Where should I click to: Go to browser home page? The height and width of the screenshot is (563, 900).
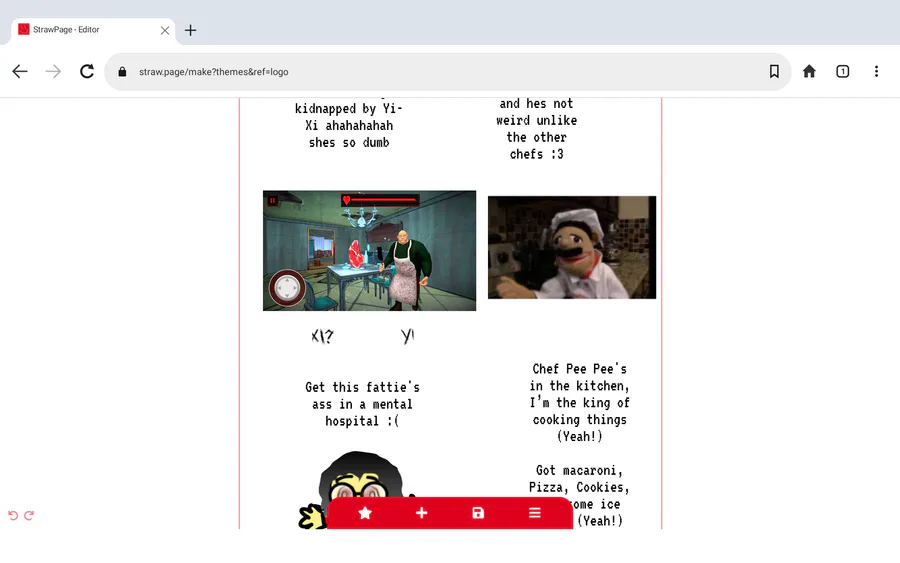809,71
